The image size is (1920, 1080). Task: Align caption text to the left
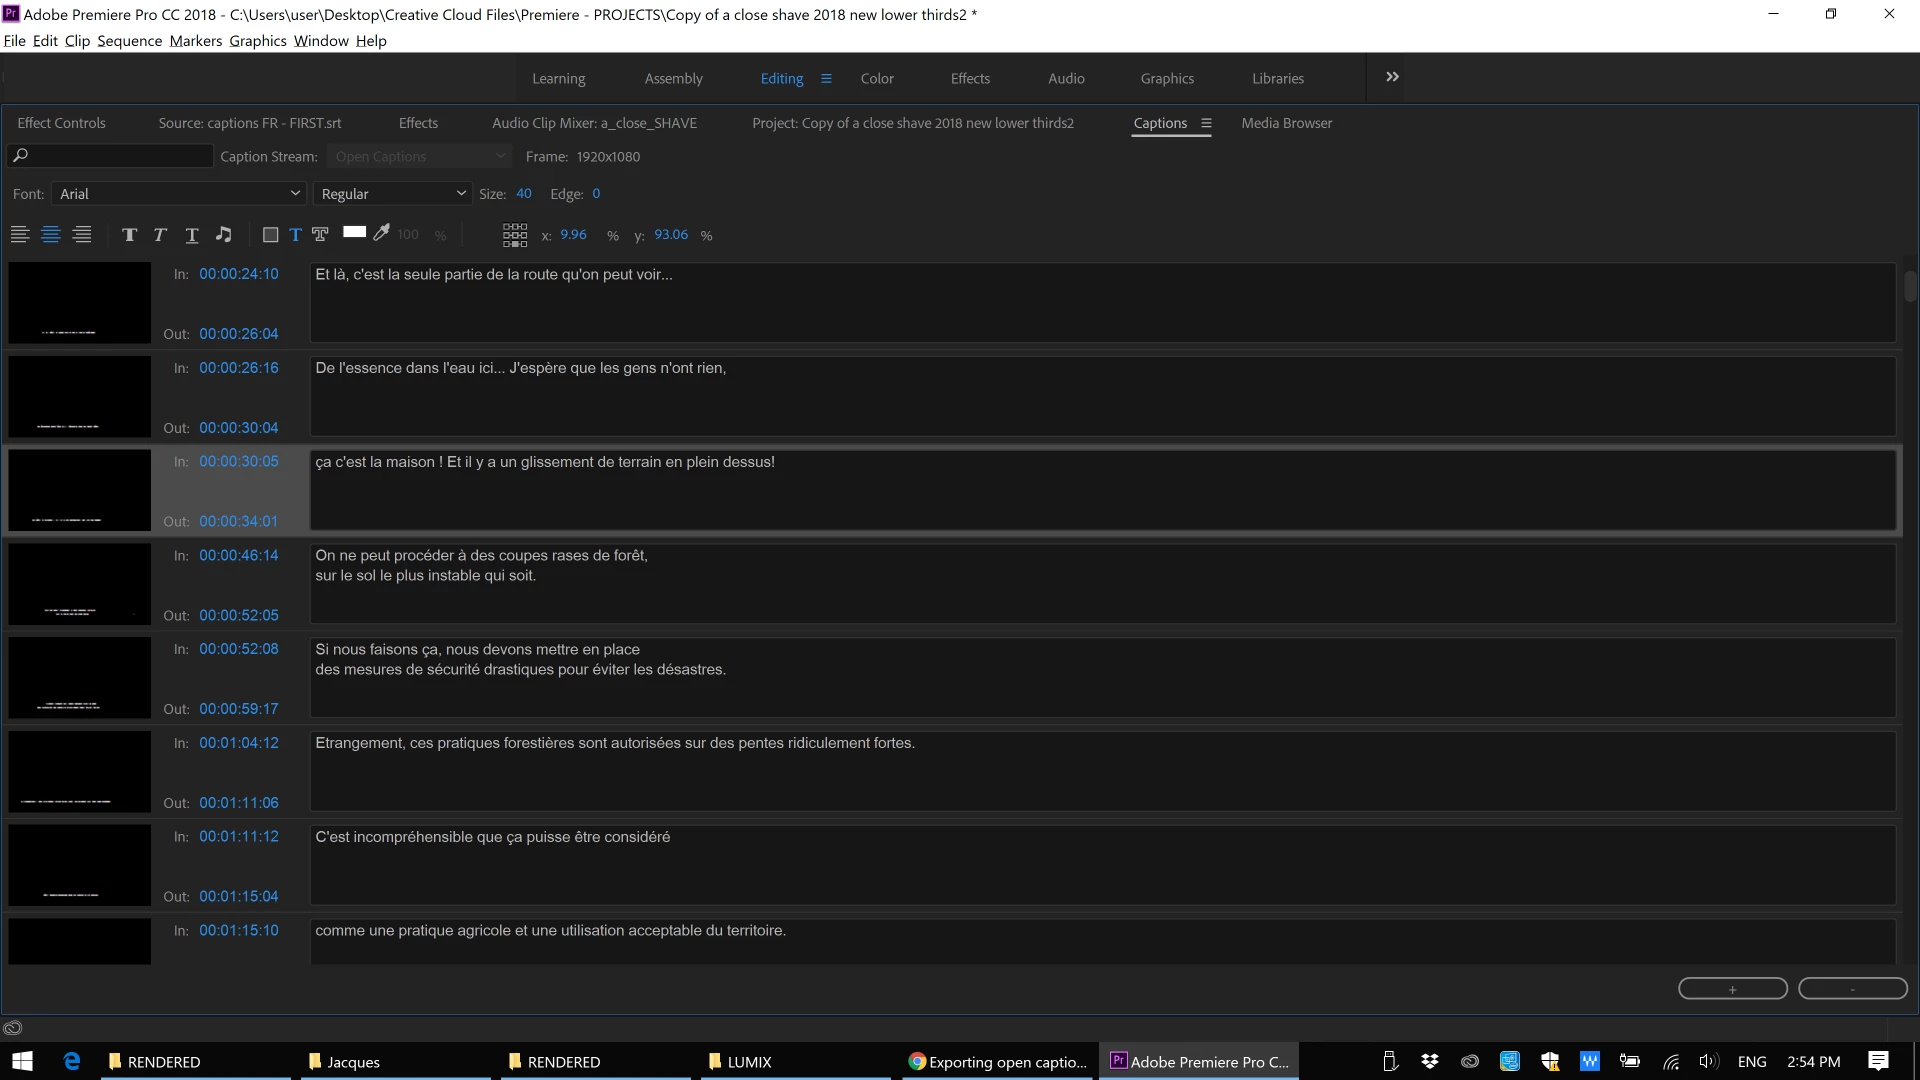pyautogui.click(x=20, y=234)
